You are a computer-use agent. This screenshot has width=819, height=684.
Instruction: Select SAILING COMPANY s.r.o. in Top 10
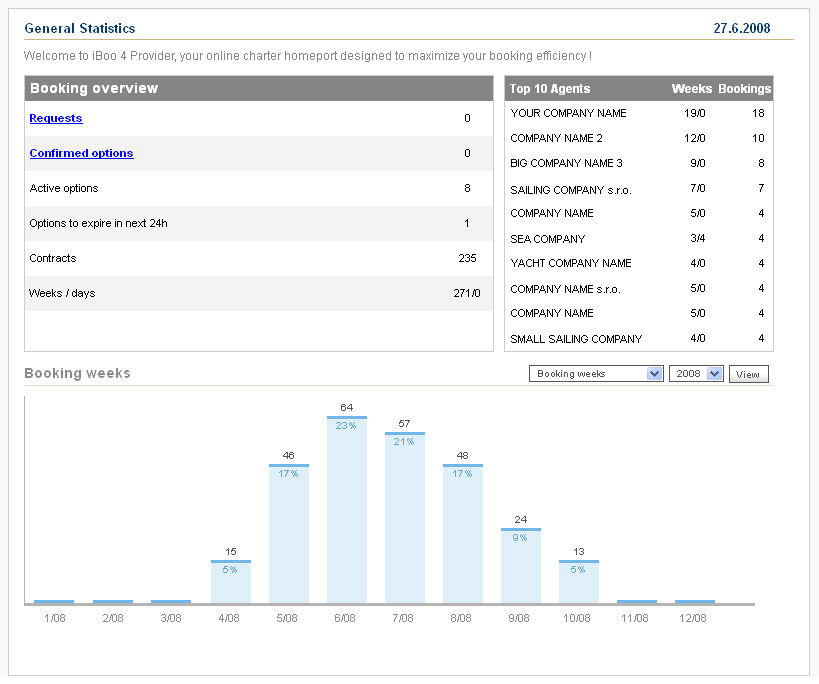tap(571, 190)
